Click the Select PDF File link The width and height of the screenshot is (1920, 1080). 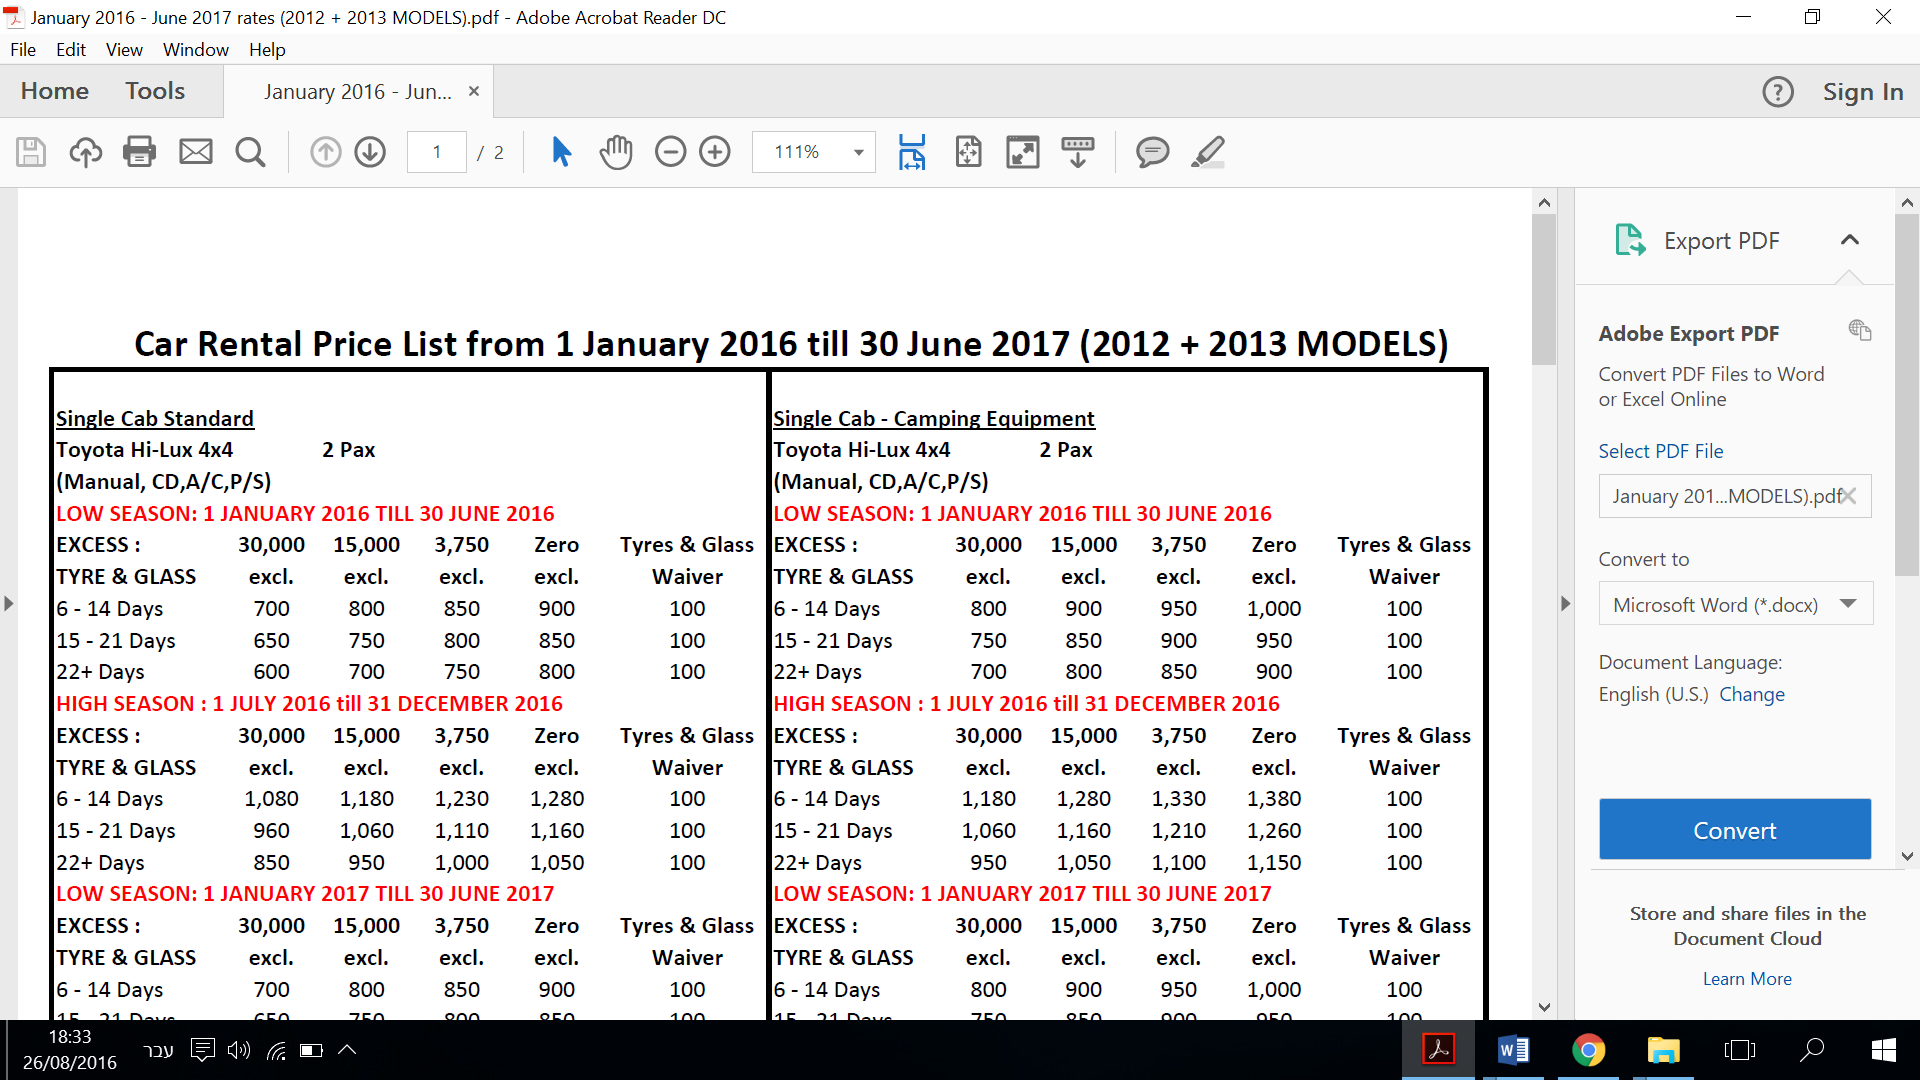(1661, 451)
